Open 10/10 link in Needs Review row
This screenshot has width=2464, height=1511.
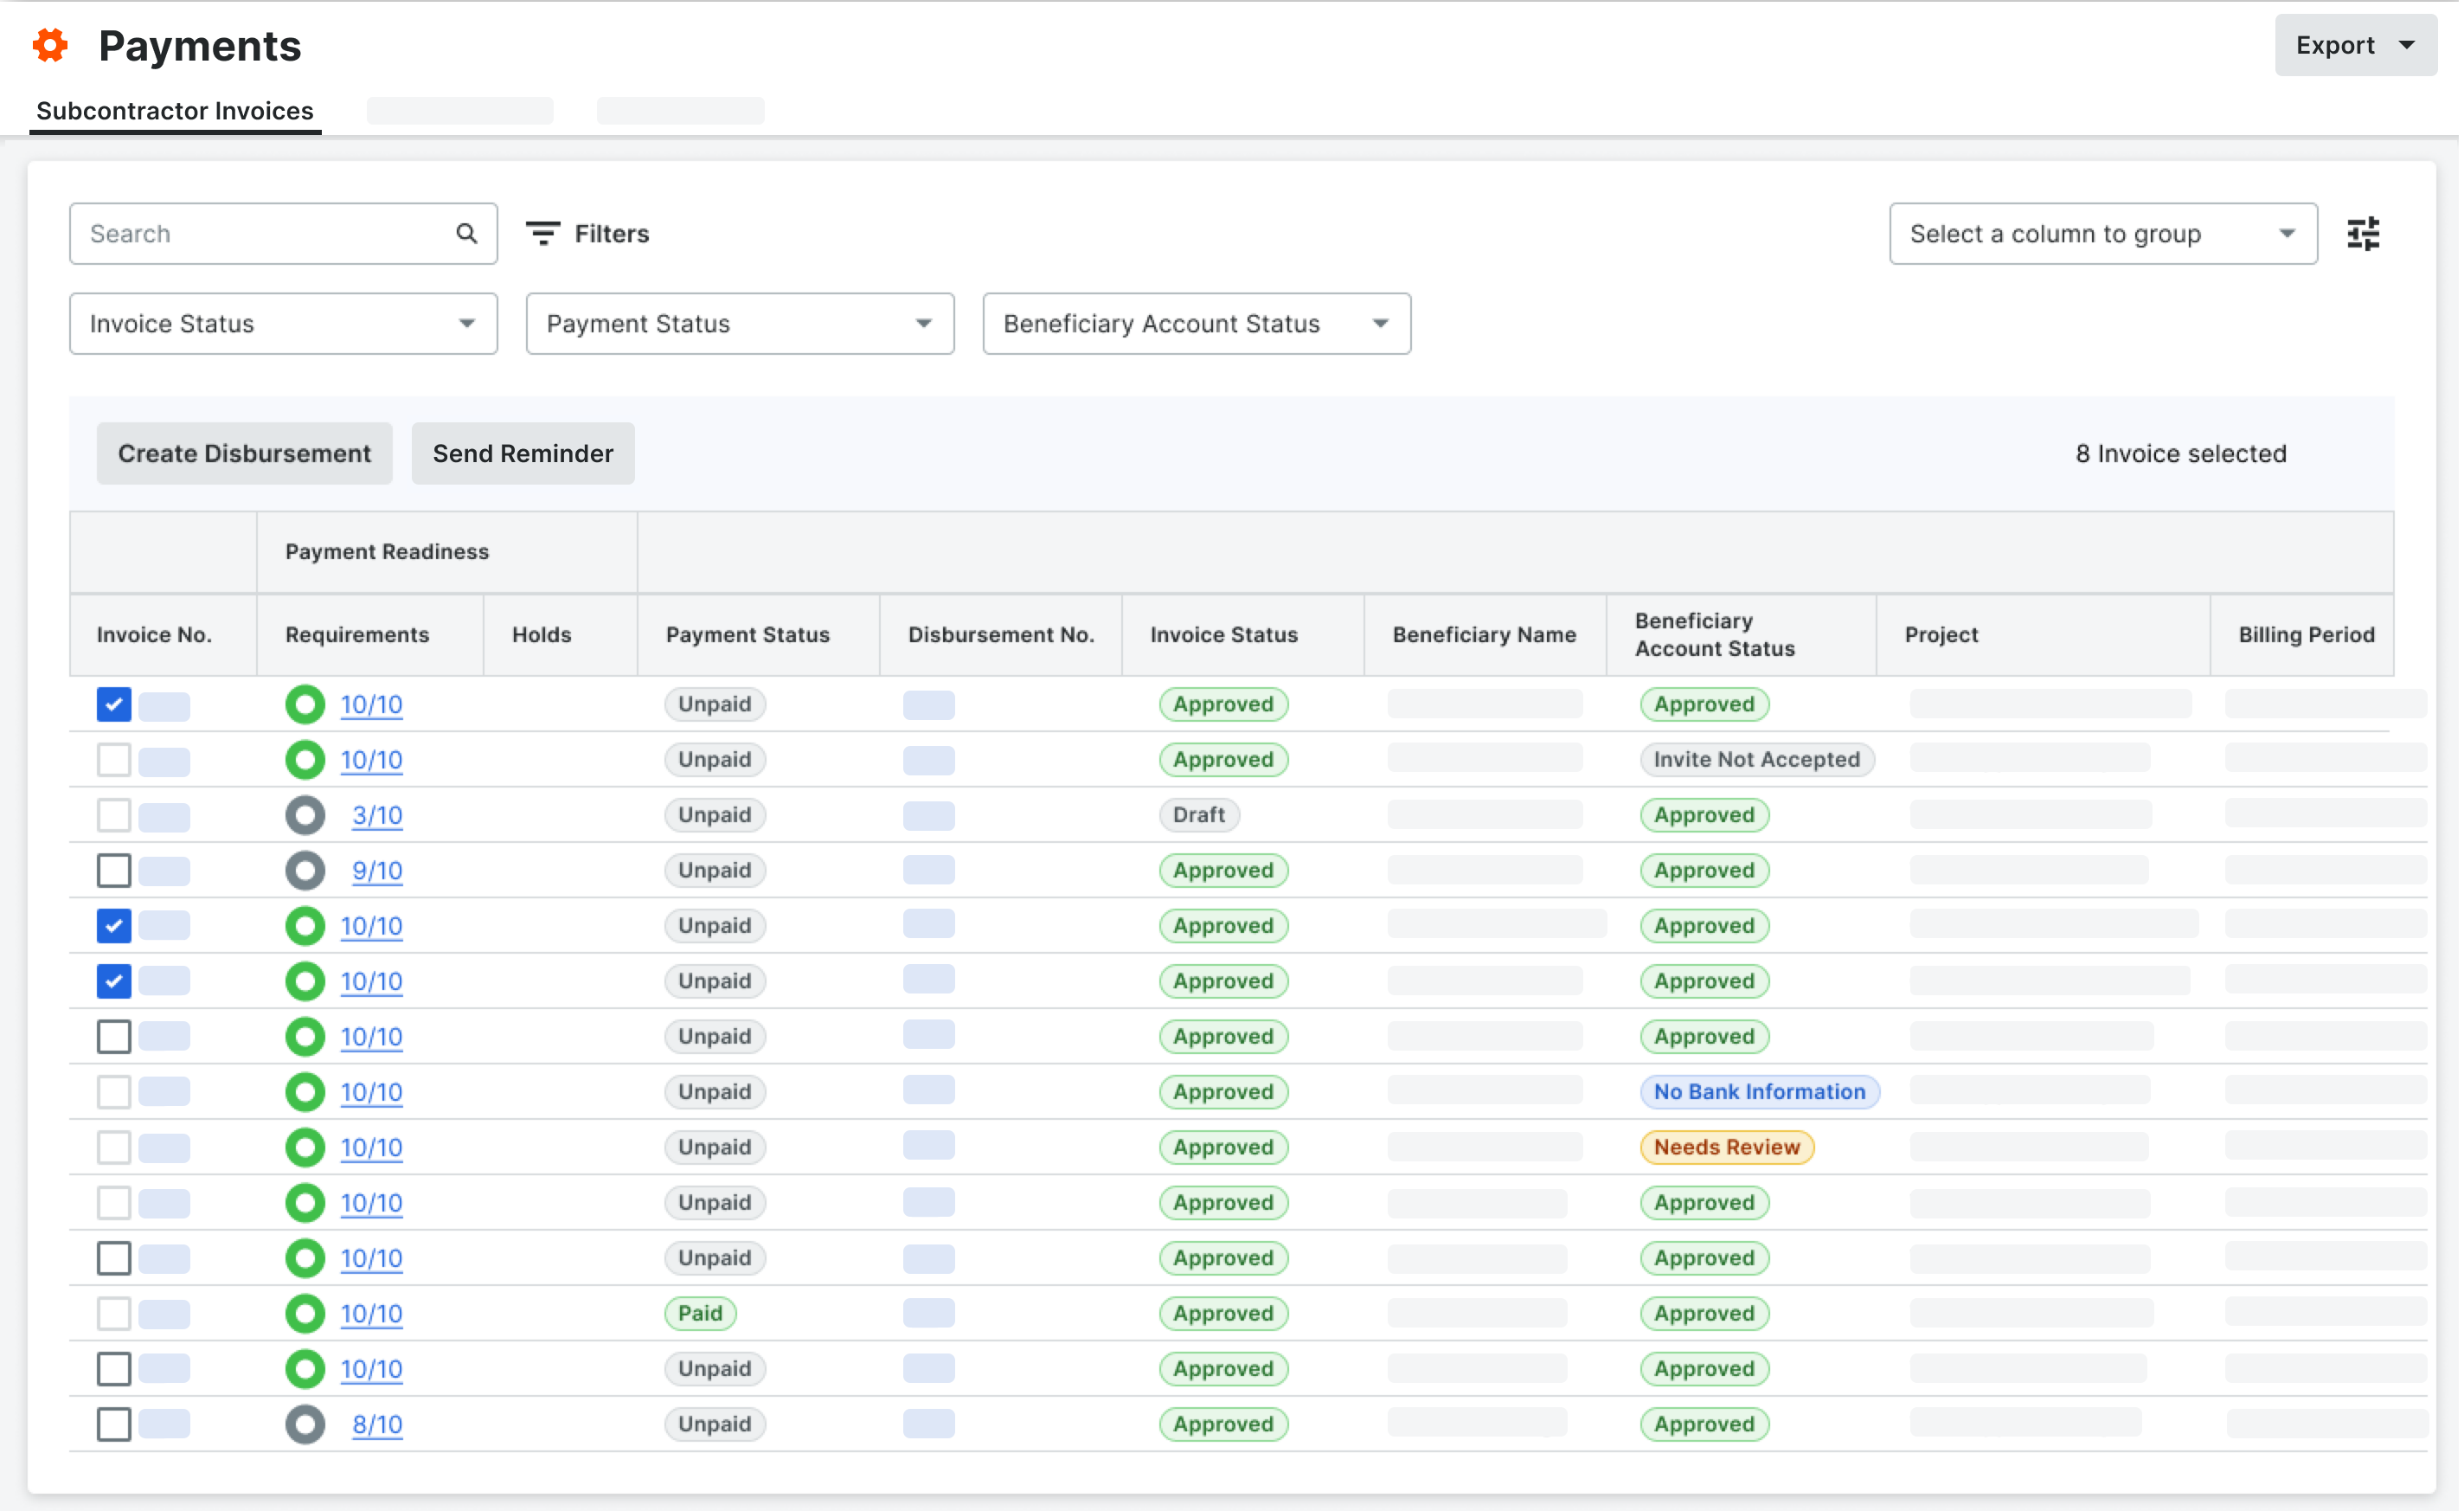click(x=372, y=1148)
